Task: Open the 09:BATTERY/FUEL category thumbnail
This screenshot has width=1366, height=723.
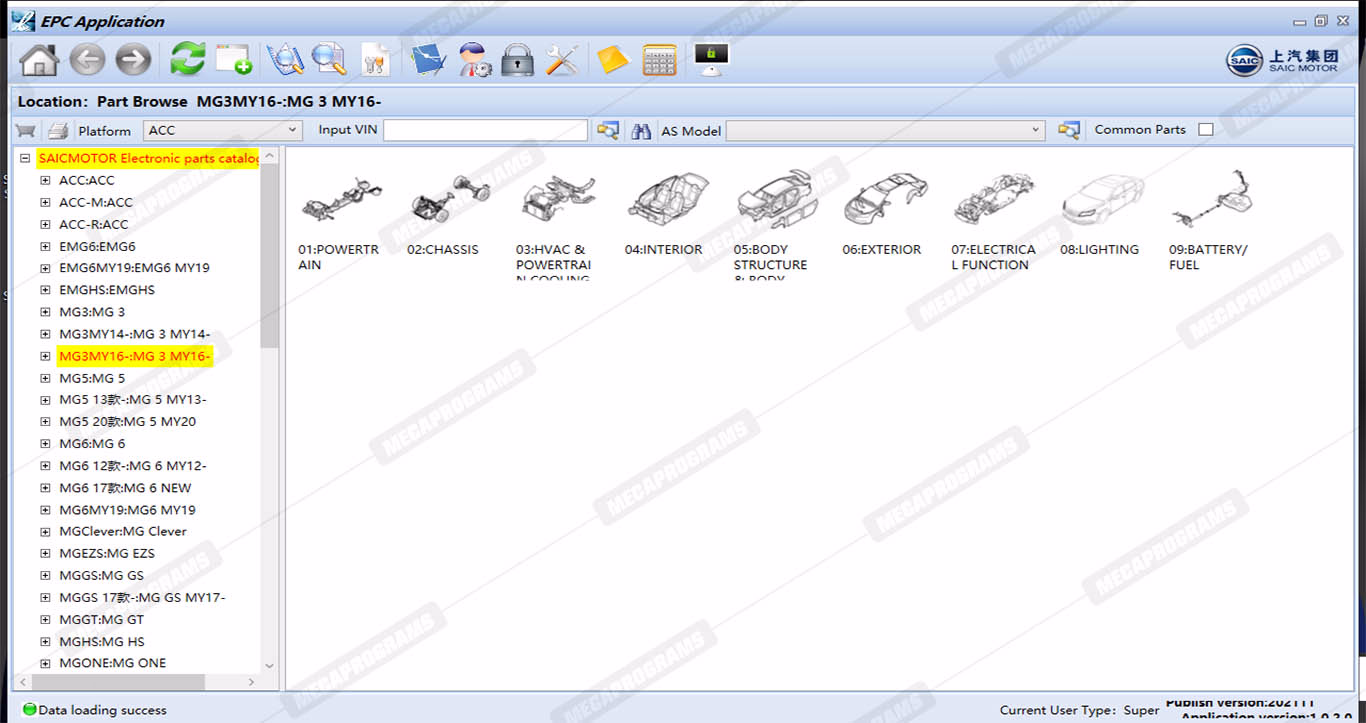Action: pos(1212,199)
